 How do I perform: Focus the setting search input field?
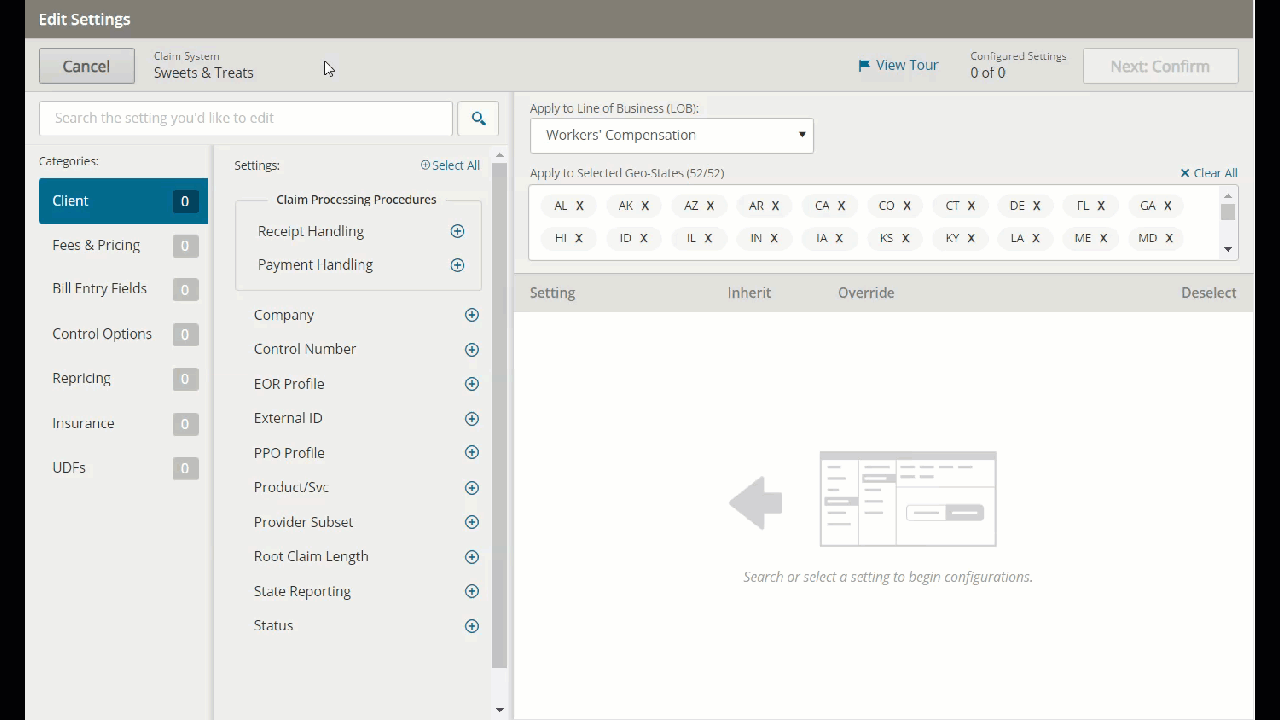coord(246,118)
